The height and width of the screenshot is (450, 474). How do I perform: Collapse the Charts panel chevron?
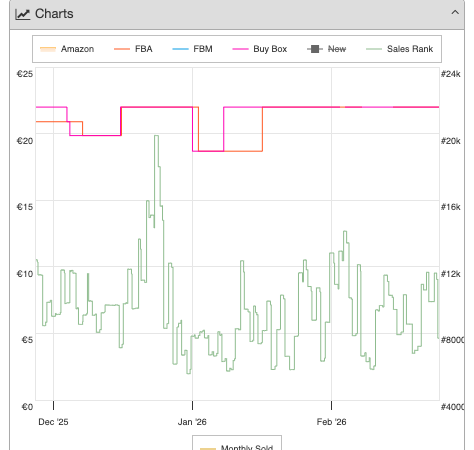[x=455, y=13]
